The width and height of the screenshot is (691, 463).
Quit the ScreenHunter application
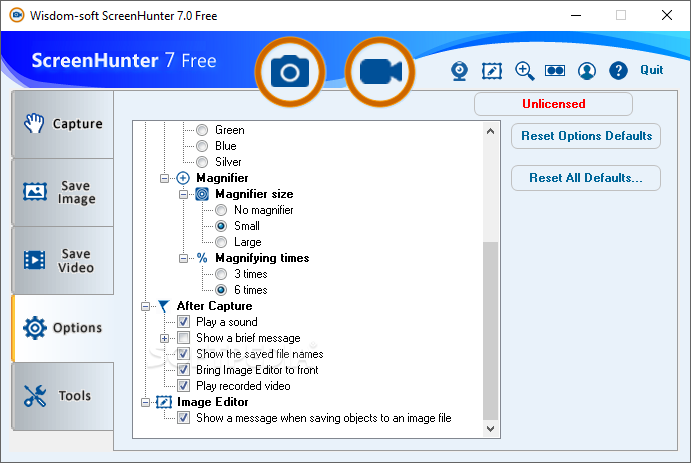click(651, 70)
